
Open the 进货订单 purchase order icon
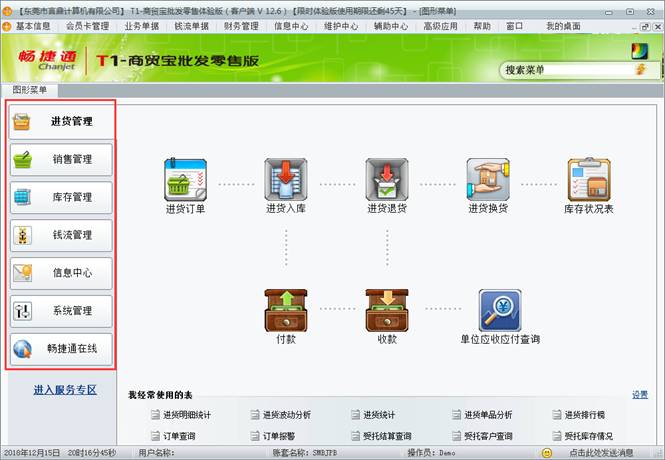(185, 180)
